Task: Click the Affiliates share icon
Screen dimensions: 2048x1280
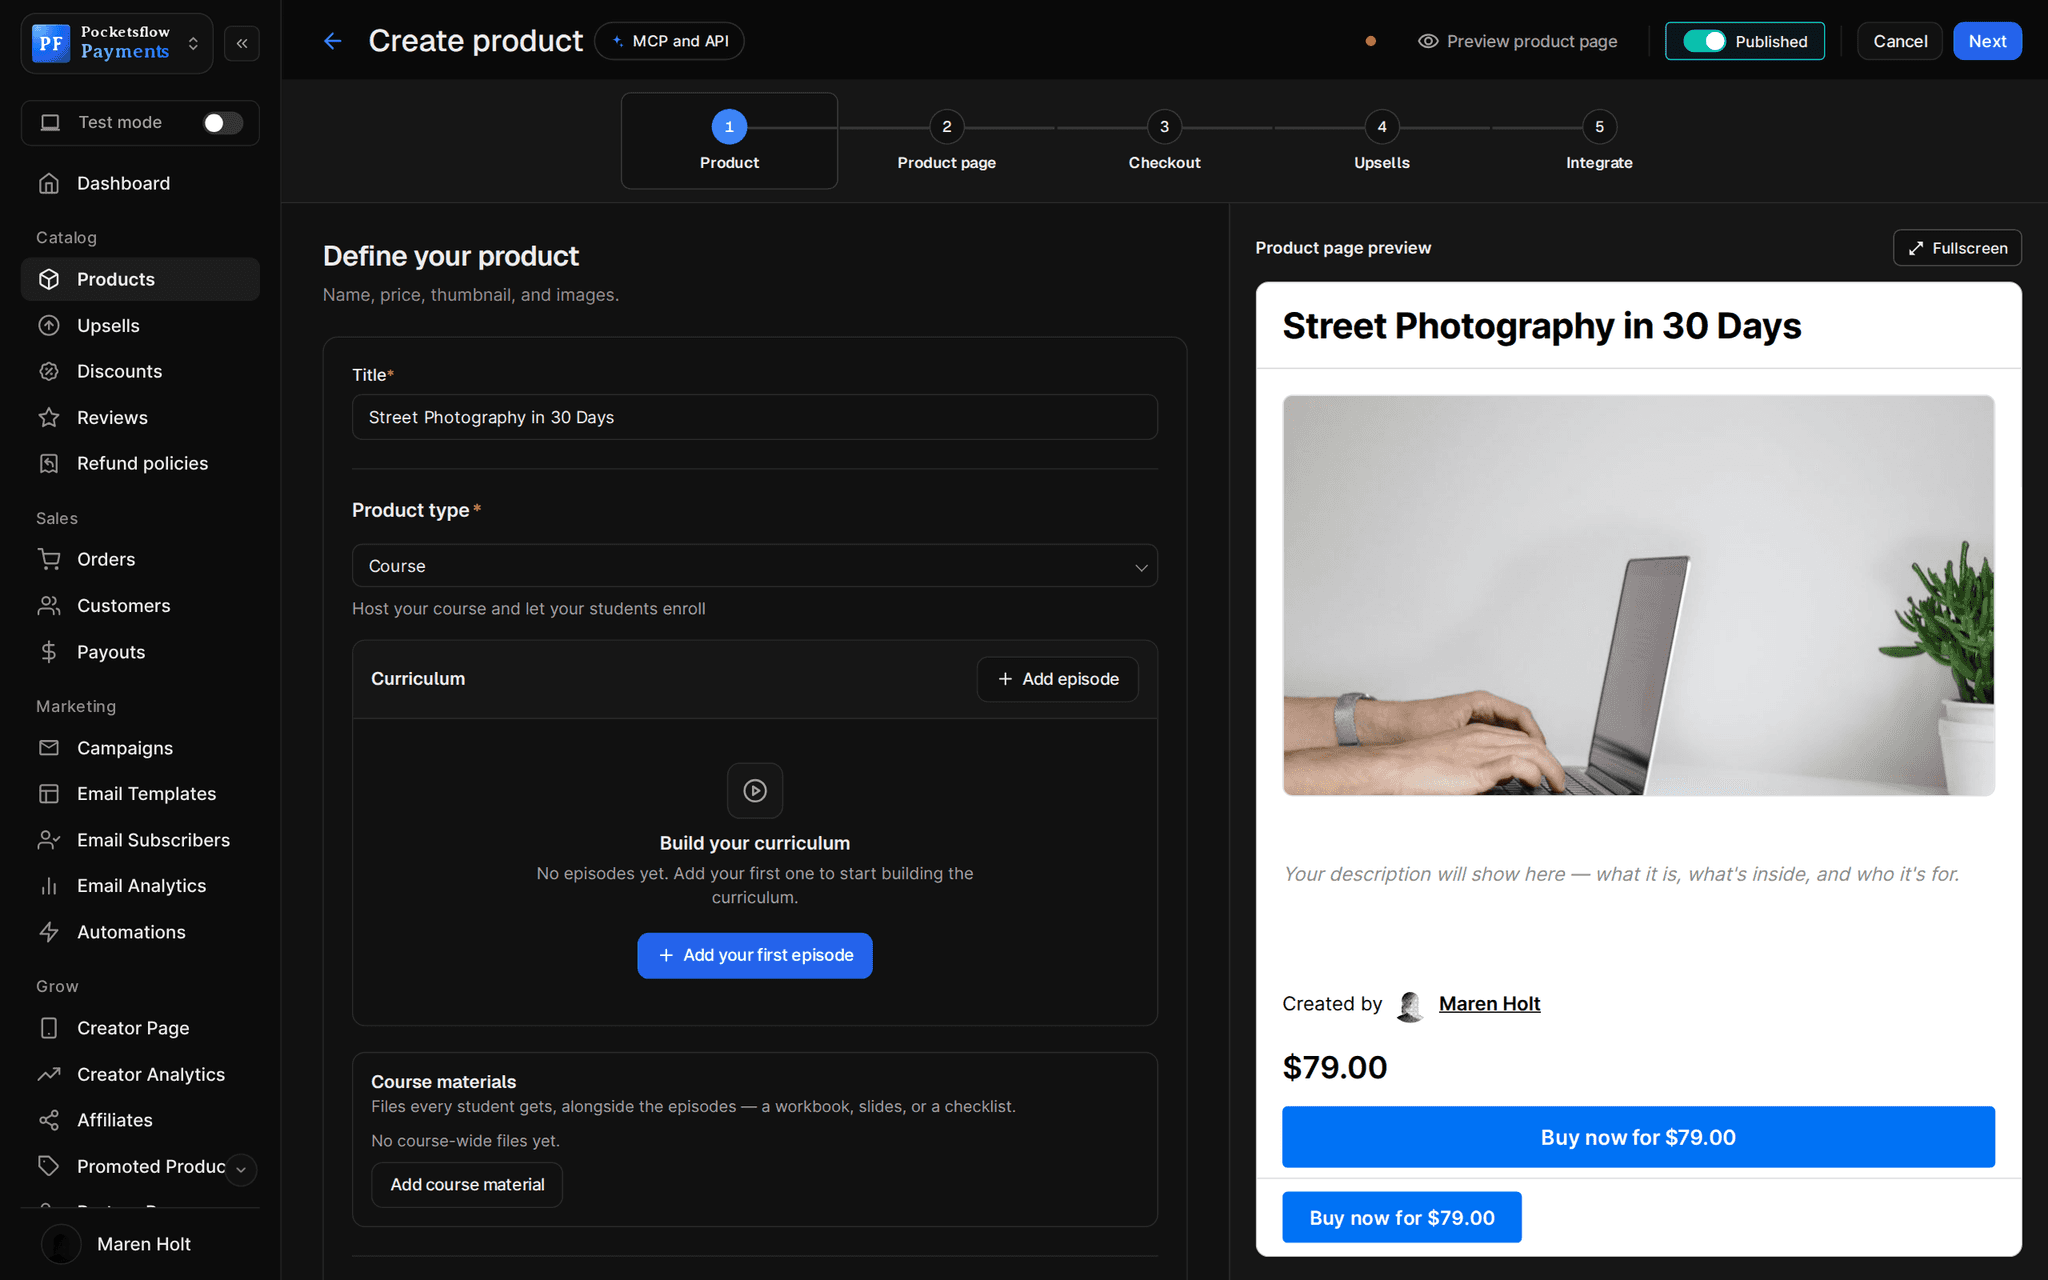Action: click(x=49, y=1119)
